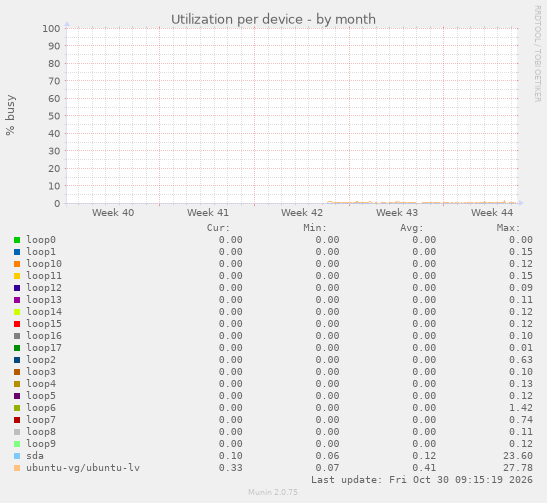This screenshot has width=547, height=503.
Task: Select the loop4 legend label
Action: [41, 384]
